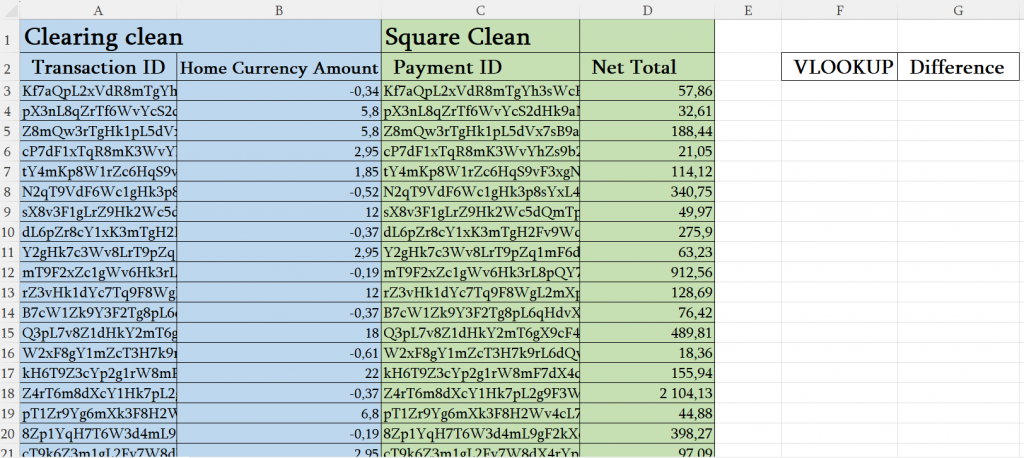This screenshot has height=458, width=1024.
Task: Click the 'Home Currency Amount' header cell
Action: [279, 68]
